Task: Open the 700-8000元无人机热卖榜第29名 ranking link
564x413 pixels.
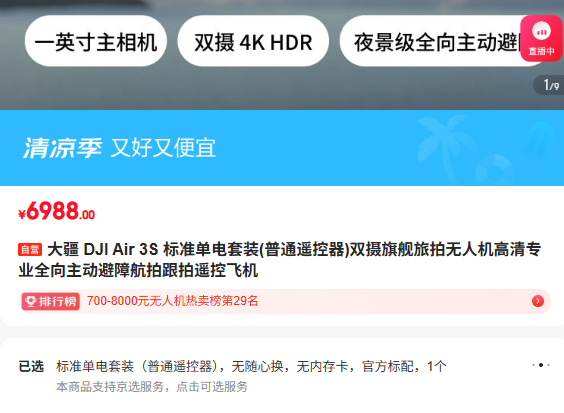Action: click(x=172, y=301)
